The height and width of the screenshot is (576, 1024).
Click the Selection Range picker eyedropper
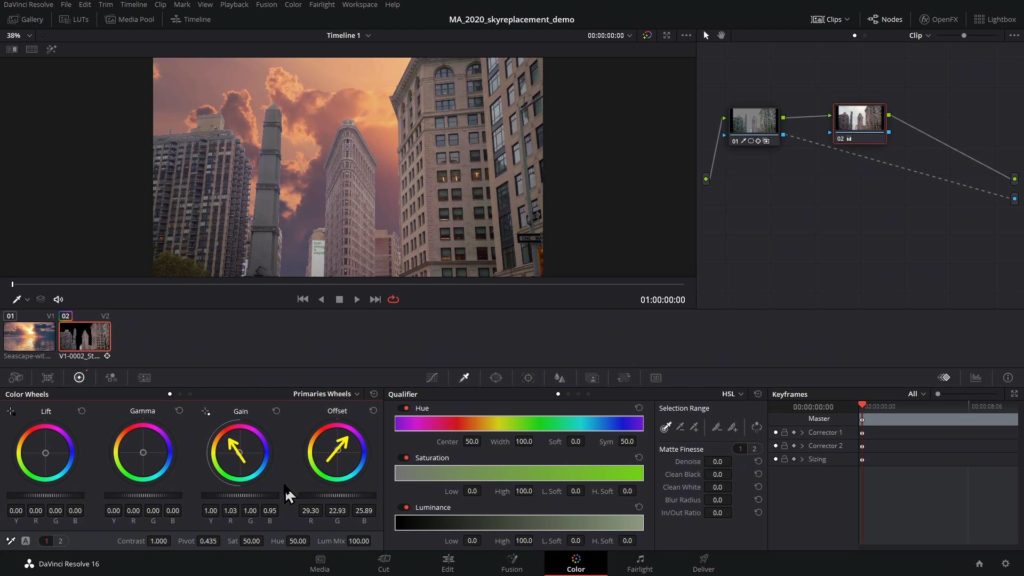pyautogui.click(x=666, y=427)
